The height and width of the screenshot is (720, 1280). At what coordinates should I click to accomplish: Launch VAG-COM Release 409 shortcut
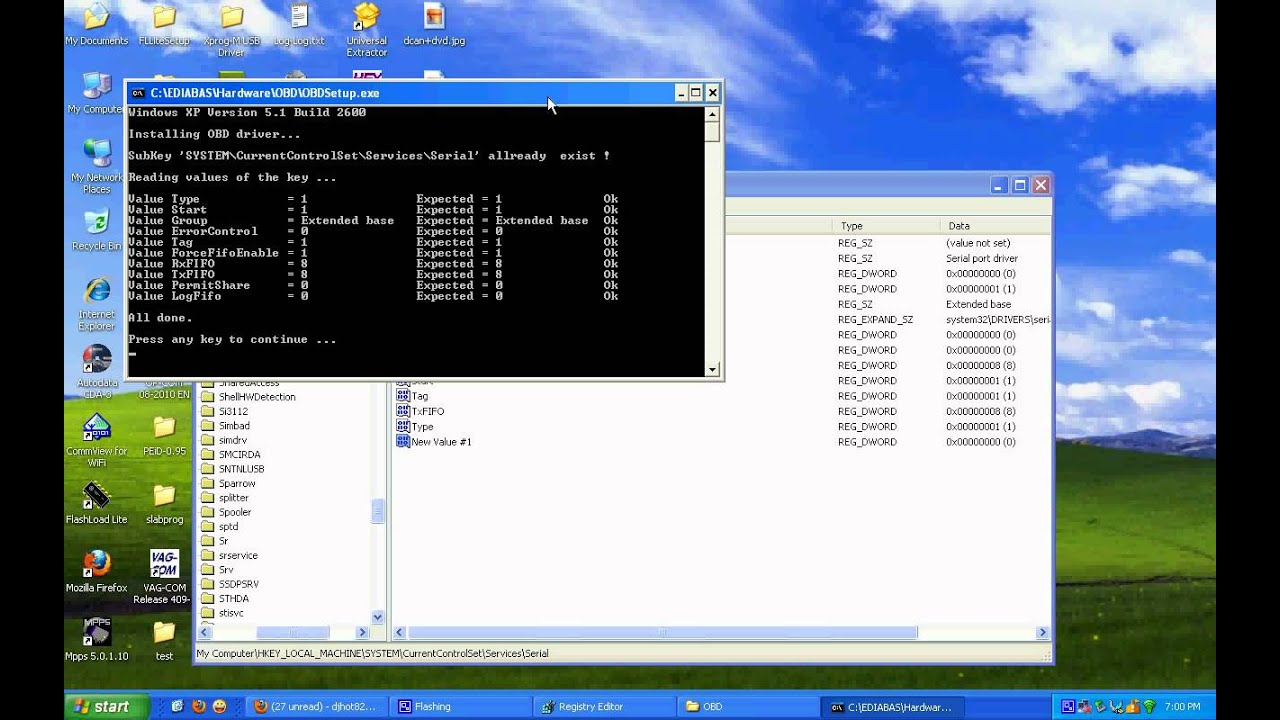point(163,577)
